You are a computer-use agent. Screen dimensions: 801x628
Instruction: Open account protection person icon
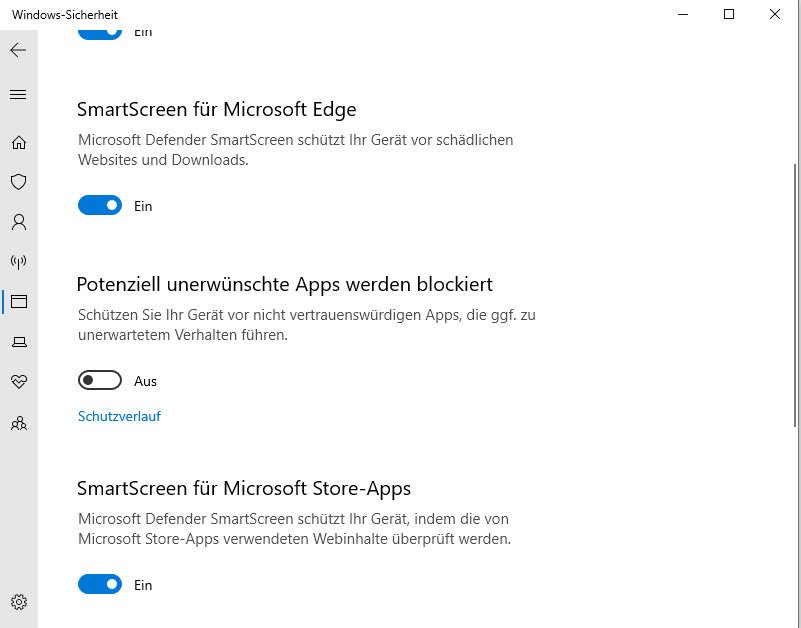click(x=18, y=222)
